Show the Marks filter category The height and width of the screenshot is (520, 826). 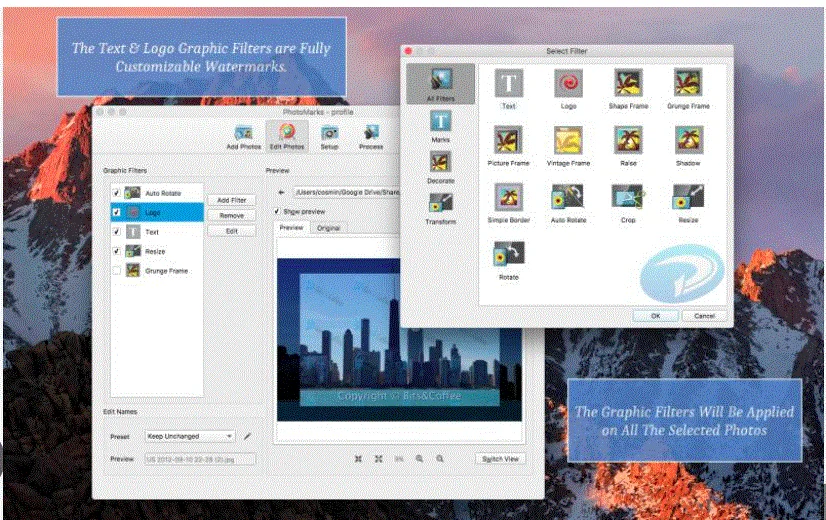pyautogui.click(x=440, y=126)
